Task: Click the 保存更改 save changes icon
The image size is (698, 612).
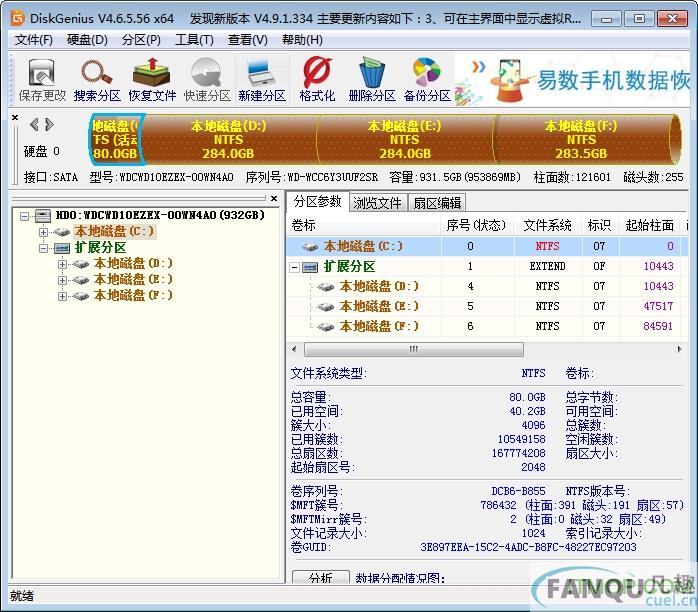Action: point(42,80)
